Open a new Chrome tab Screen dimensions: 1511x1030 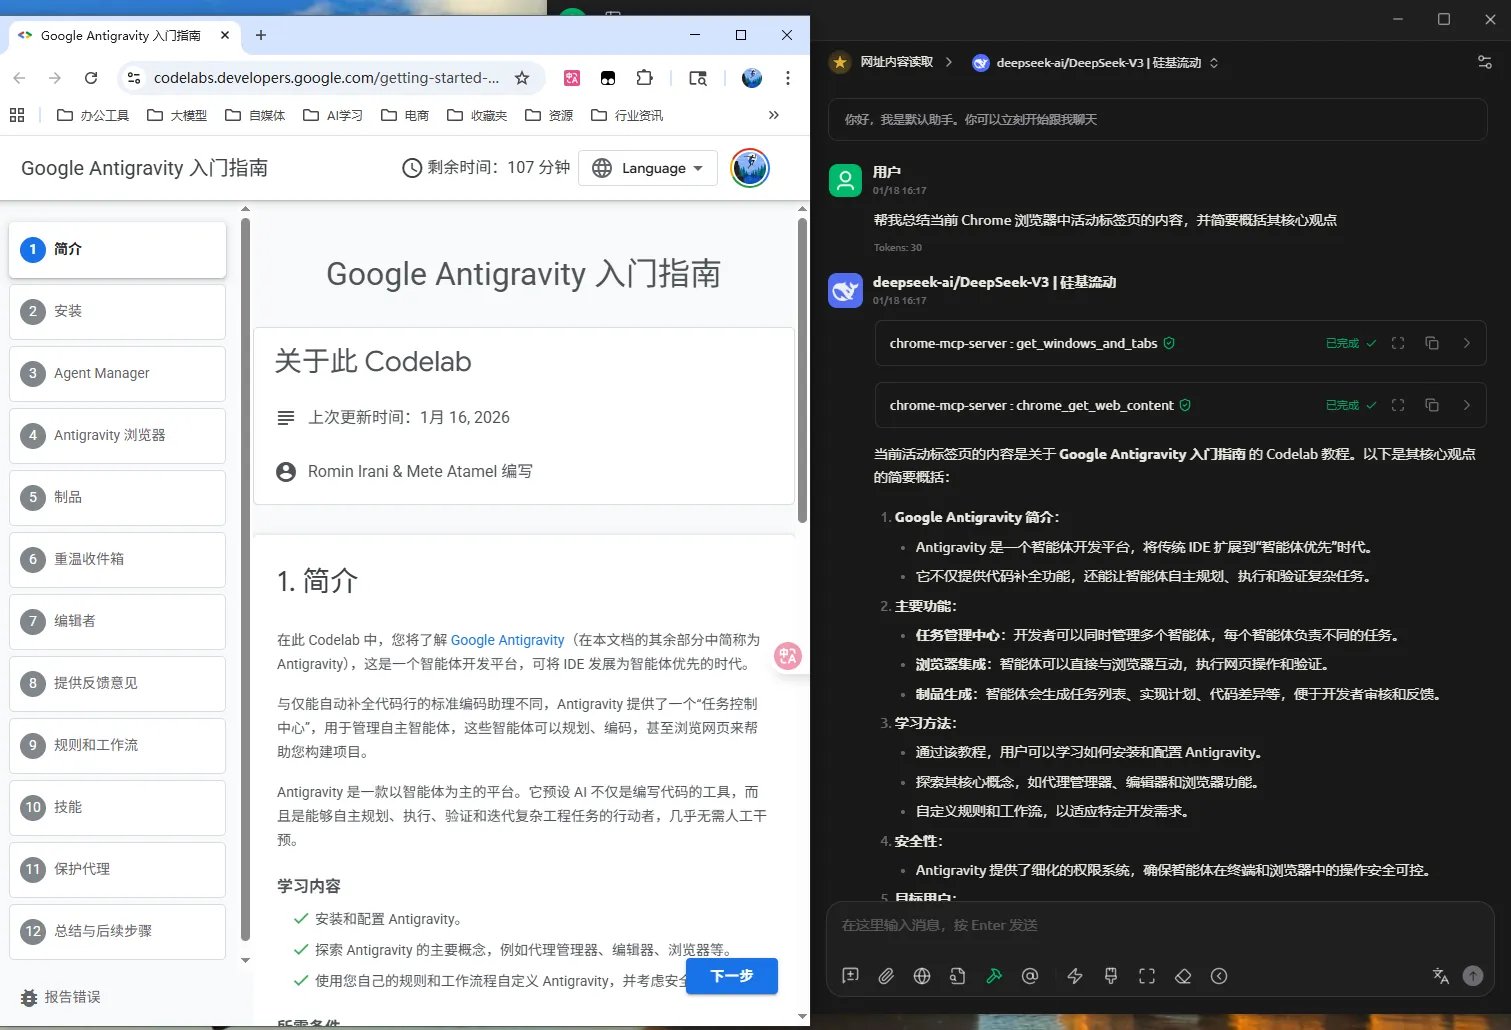(261, 35)
